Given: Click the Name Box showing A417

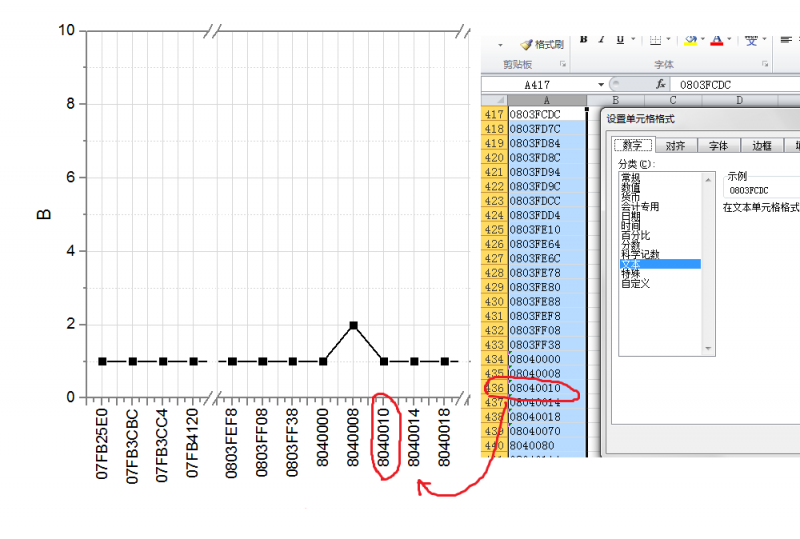Looking at the screenshot, I should click(x=539, y=85).
